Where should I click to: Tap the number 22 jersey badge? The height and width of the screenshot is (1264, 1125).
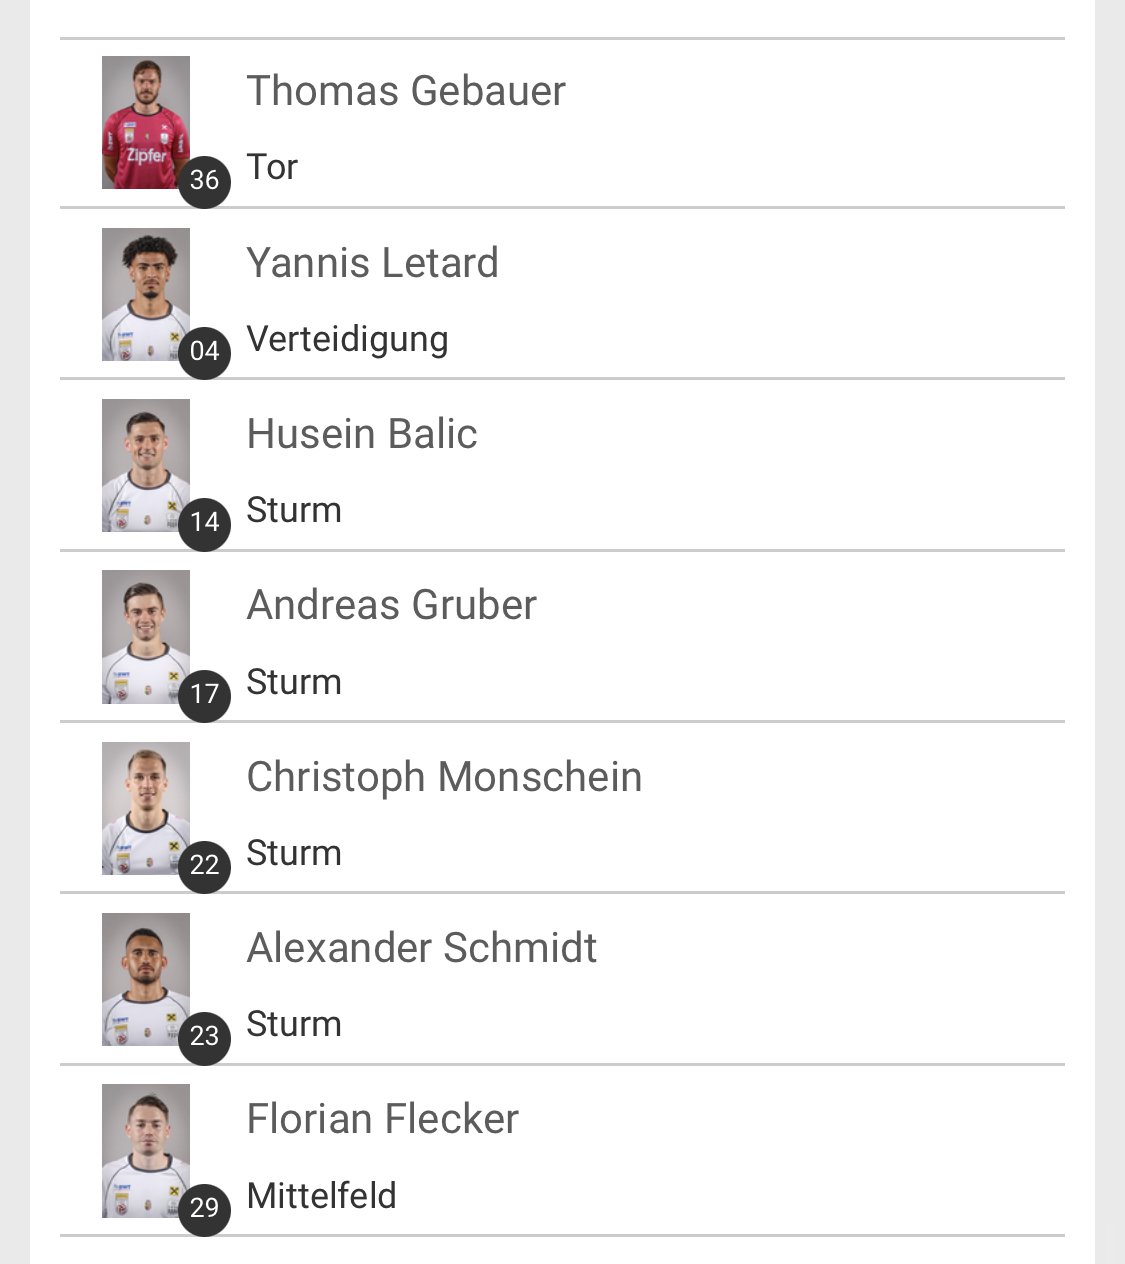(204, 865)
